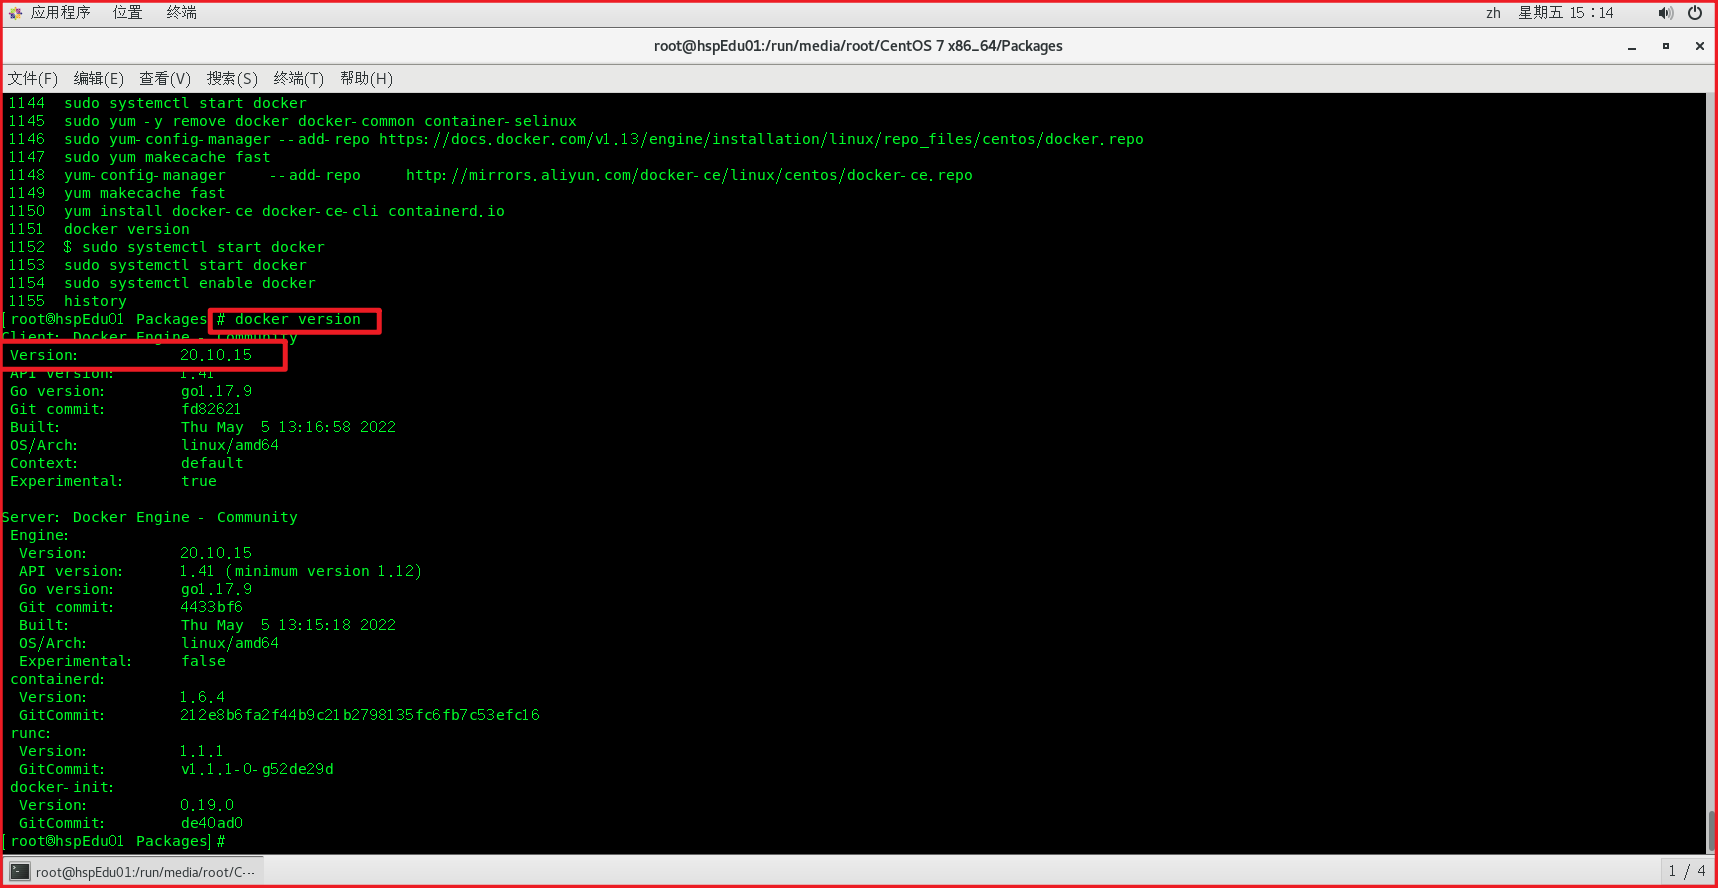Close the terminal window

point(1699,46)
